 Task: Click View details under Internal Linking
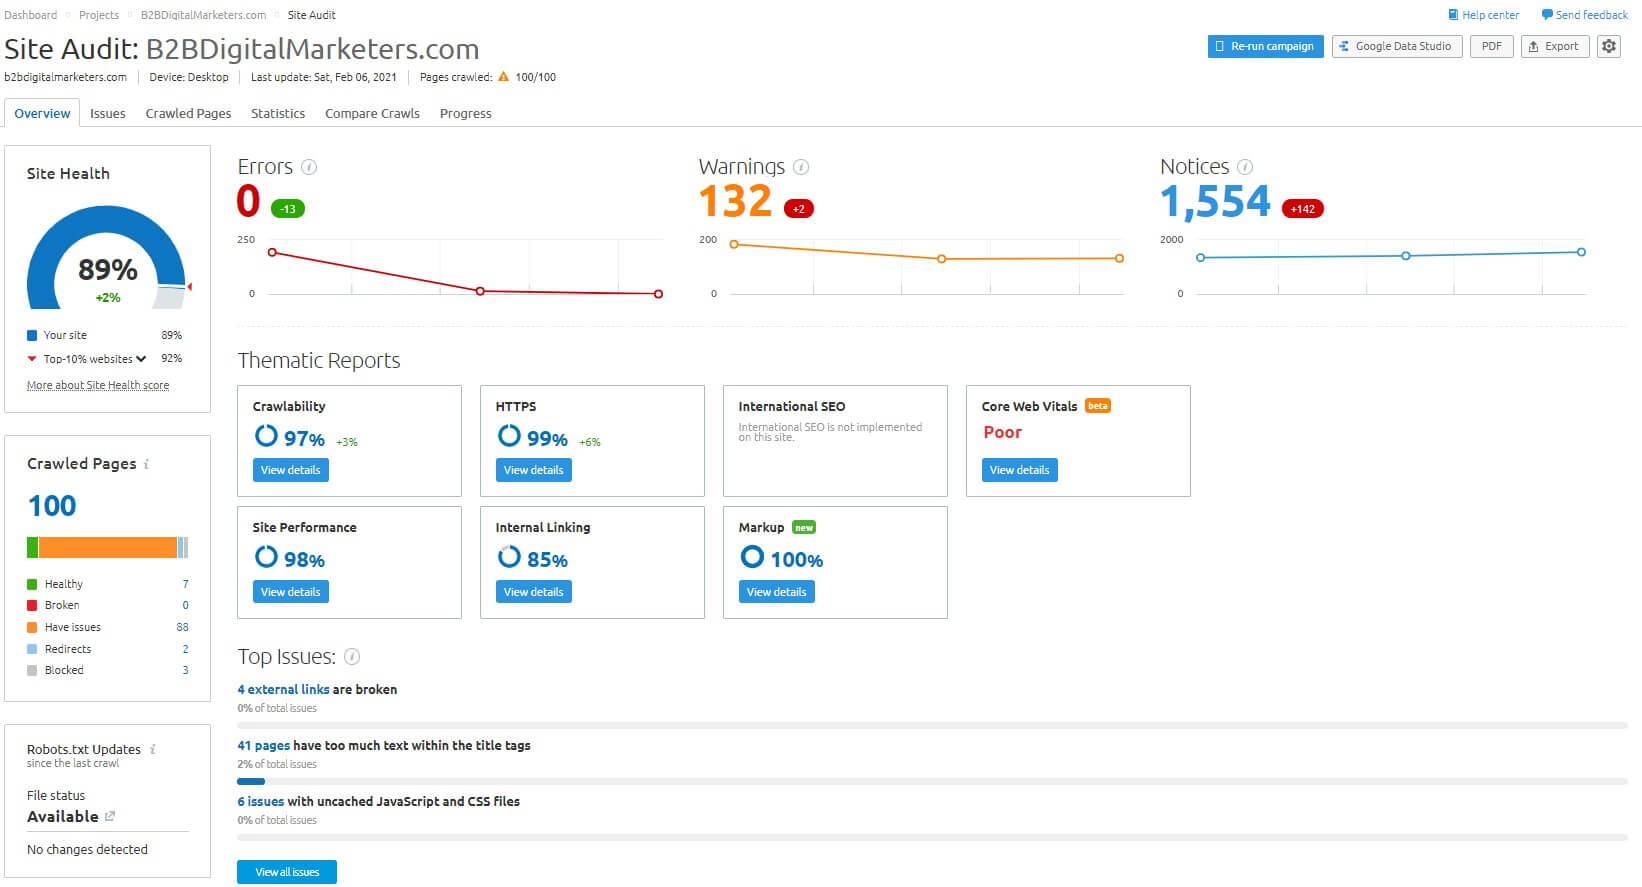tap(533, 592)
